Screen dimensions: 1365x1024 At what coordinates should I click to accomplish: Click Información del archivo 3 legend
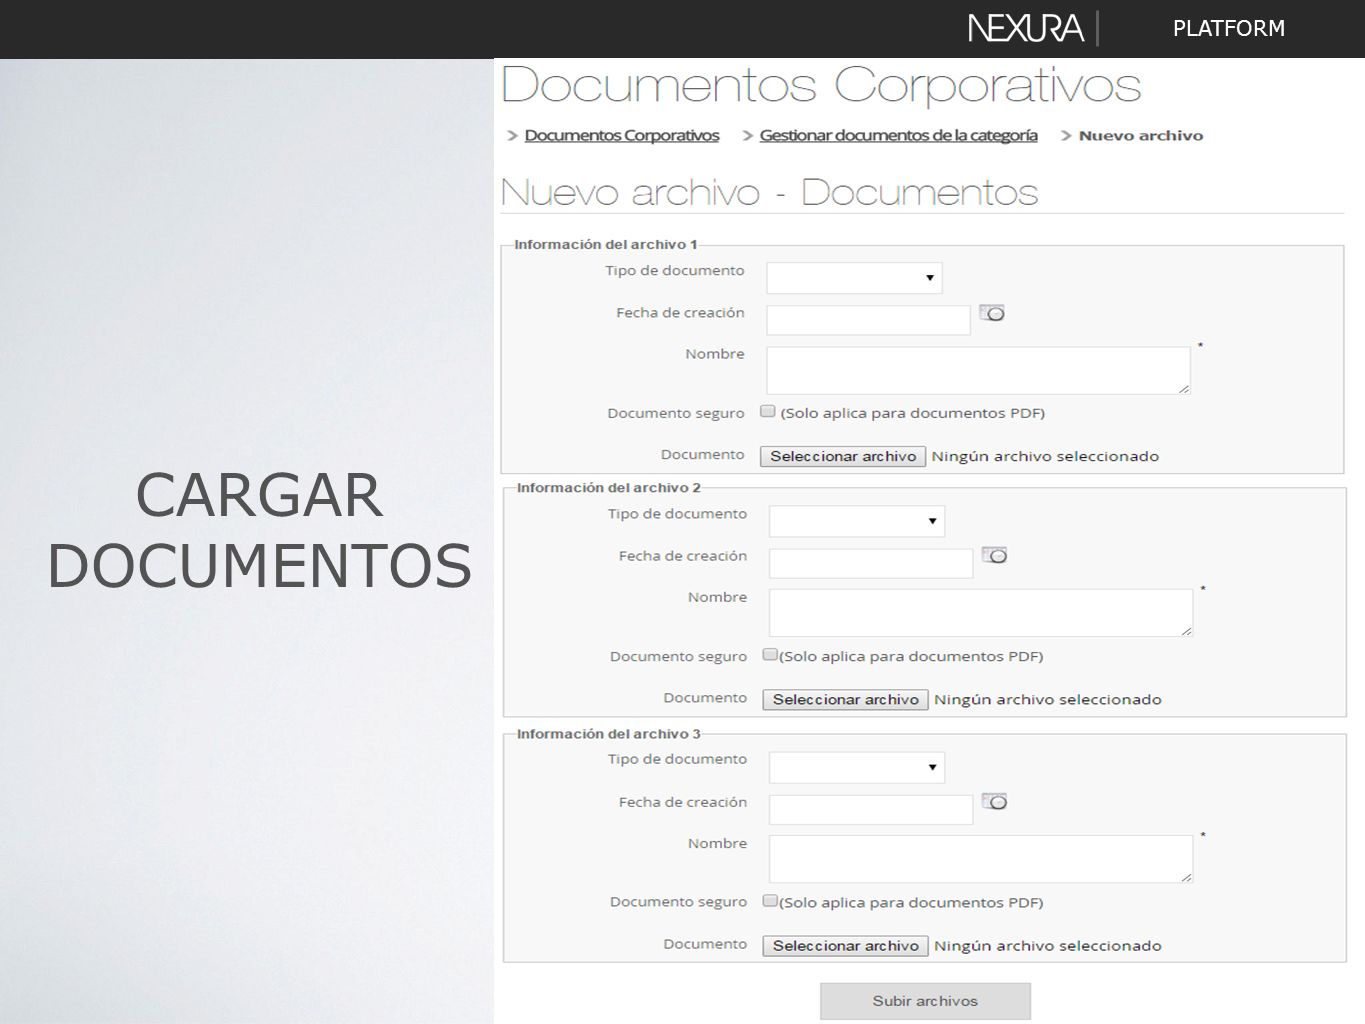pyautogui.click(x=608, y=733)
